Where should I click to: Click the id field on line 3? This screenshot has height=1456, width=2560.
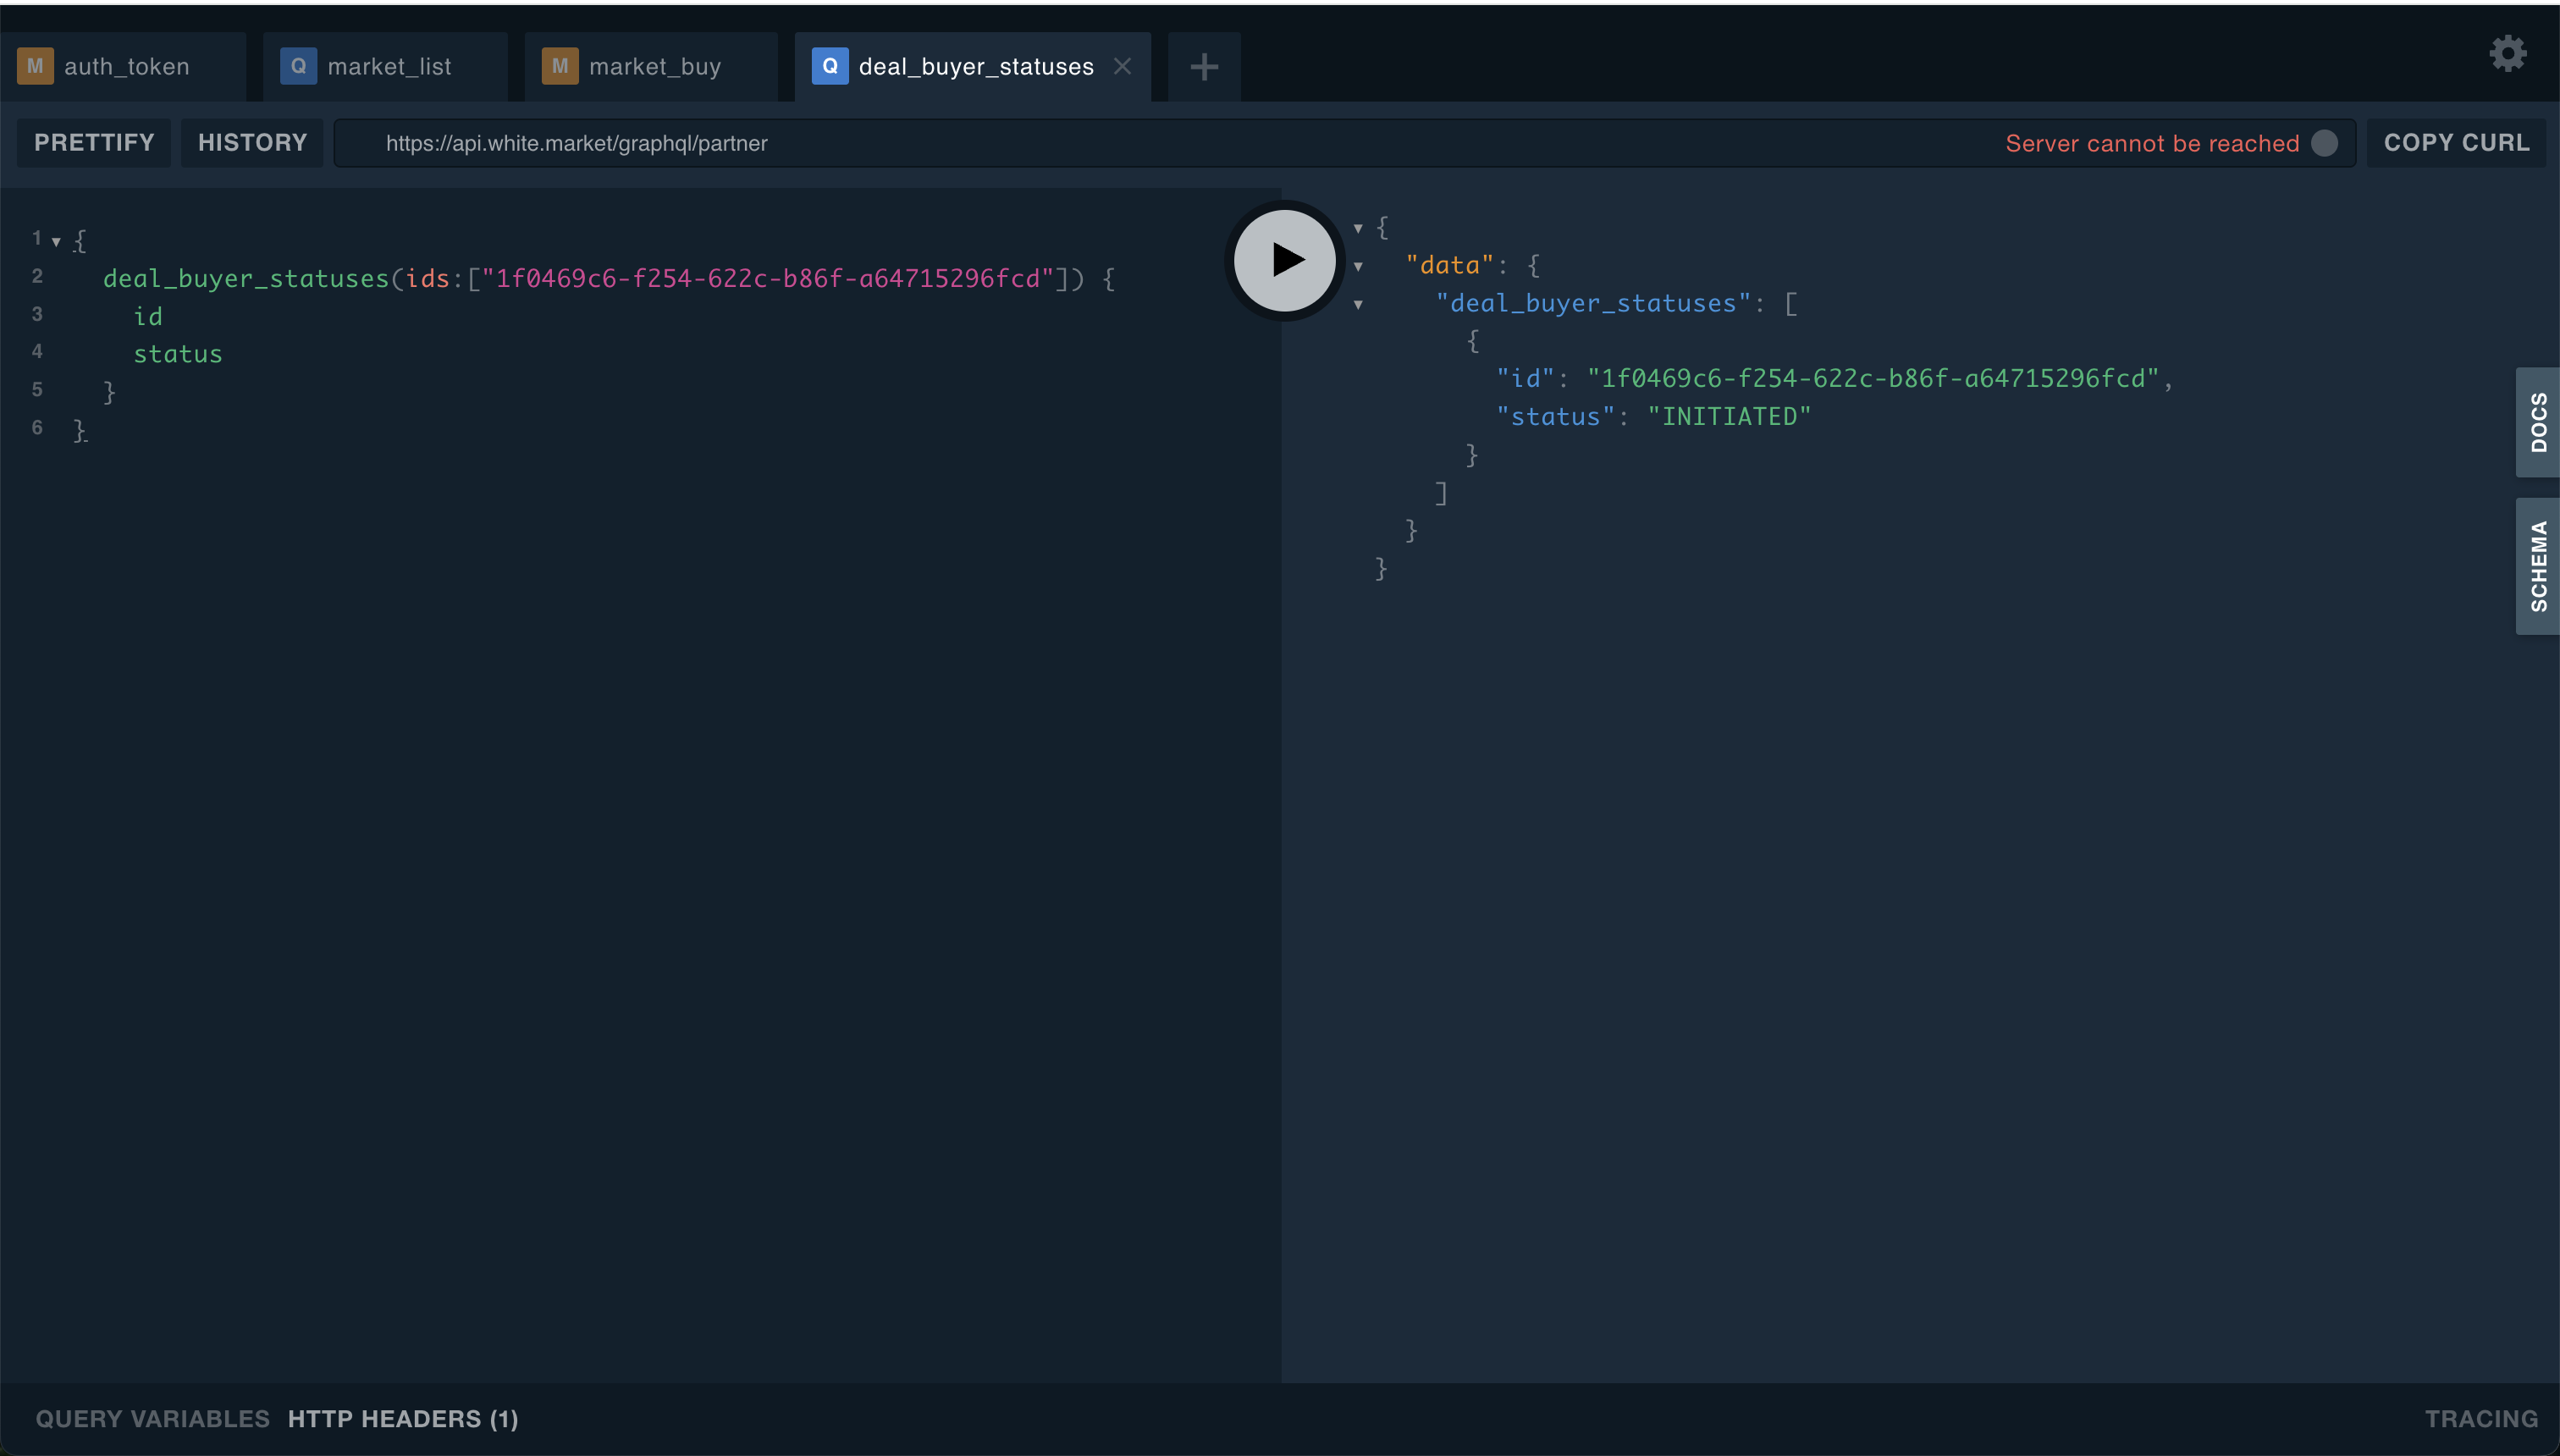(148, 317)
